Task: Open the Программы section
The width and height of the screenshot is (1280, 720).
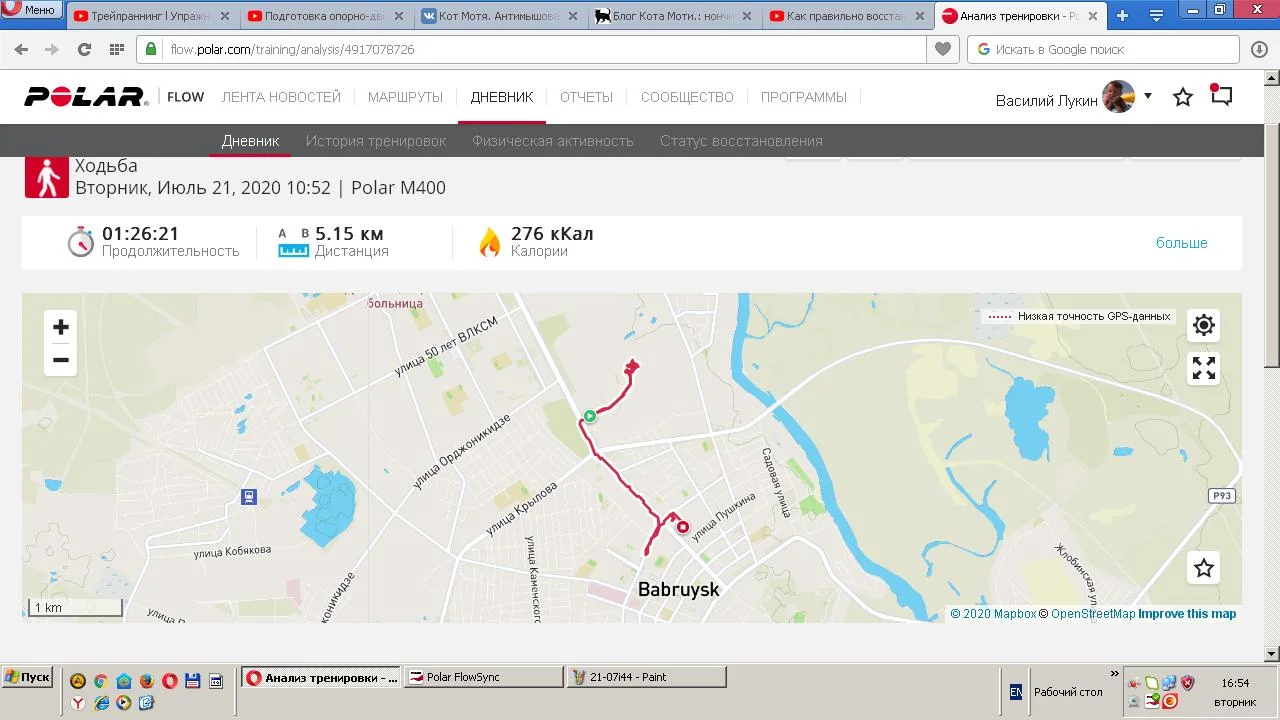Action: point(804,97)
